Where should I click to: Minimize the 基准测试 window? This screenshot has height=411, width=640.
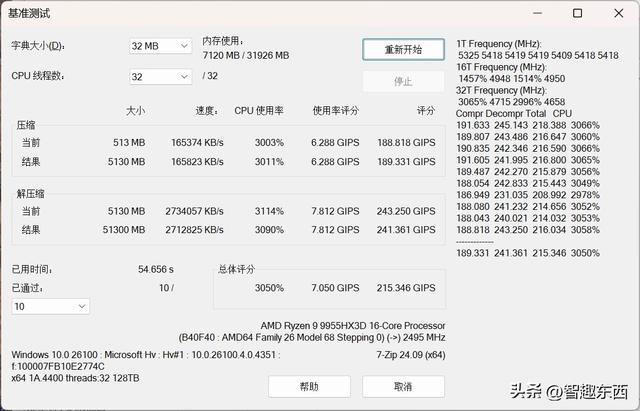pos(538,13)
